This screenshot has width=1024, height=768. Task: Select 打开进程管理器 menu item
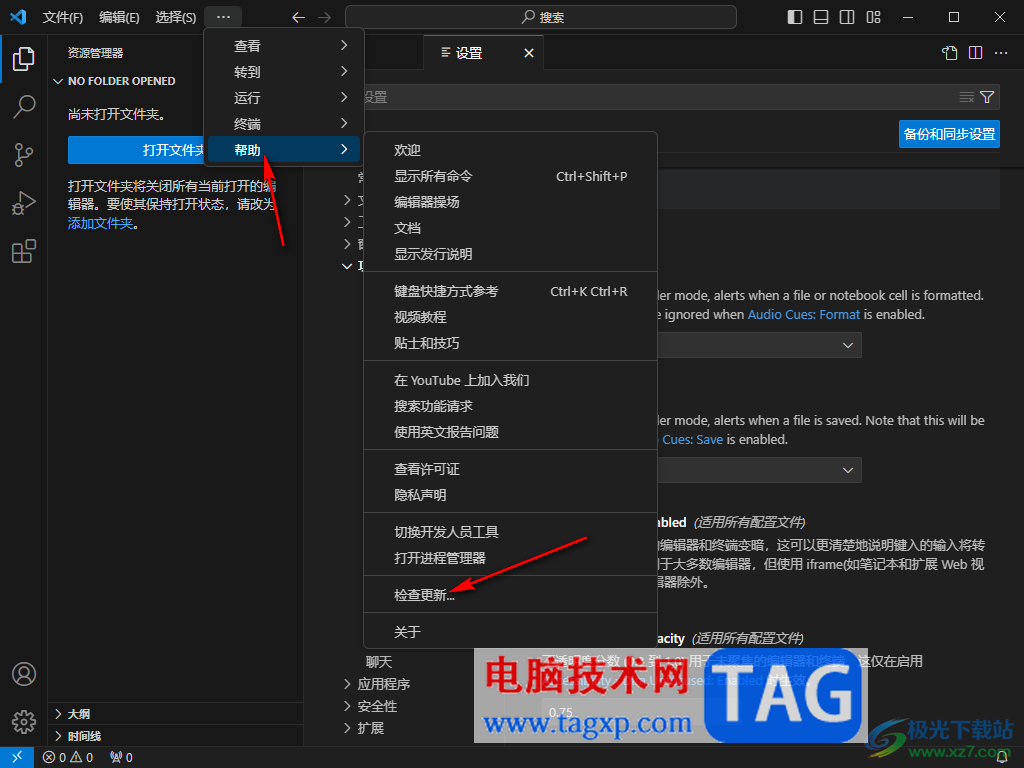tap(510, 558)
